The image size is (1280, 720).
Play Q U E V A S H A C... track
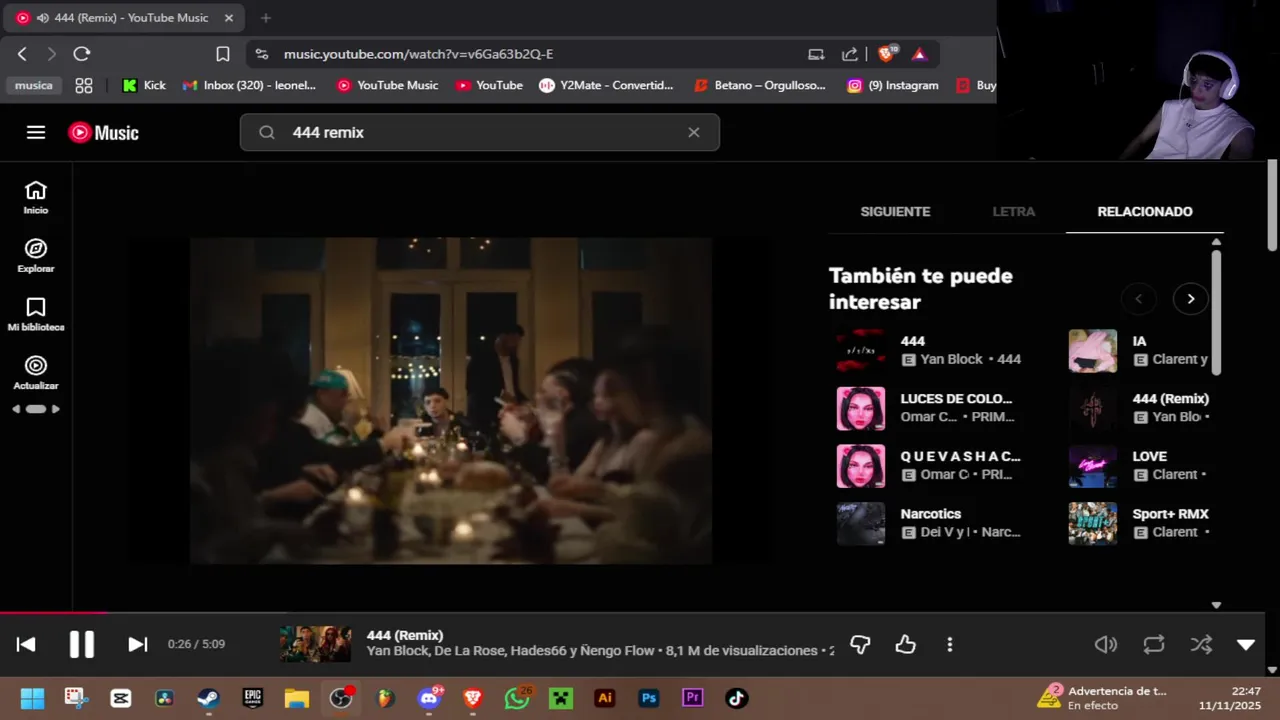click(861, 466)
